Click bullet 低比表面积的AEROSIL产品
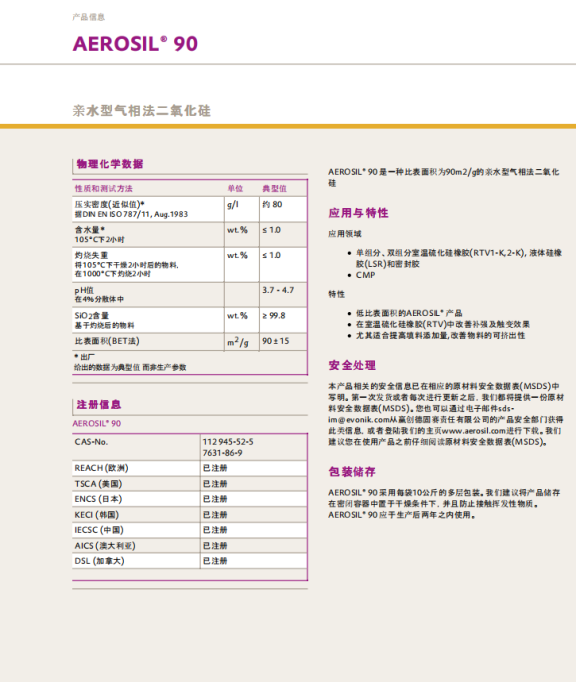 (409, 313)
